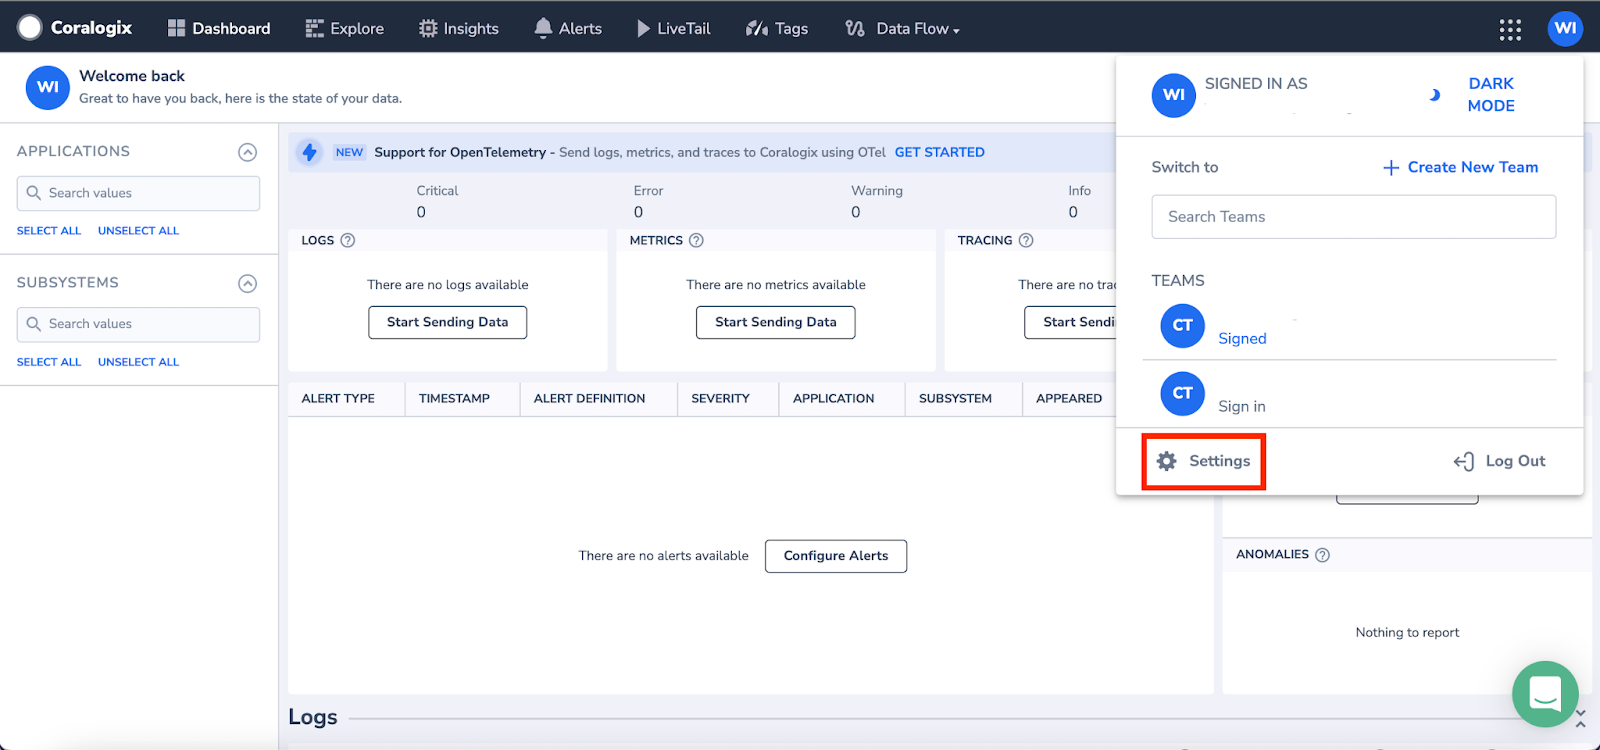Select all subsystems
This screenshot has height=750, width=1600.
(x=49, y=362)
